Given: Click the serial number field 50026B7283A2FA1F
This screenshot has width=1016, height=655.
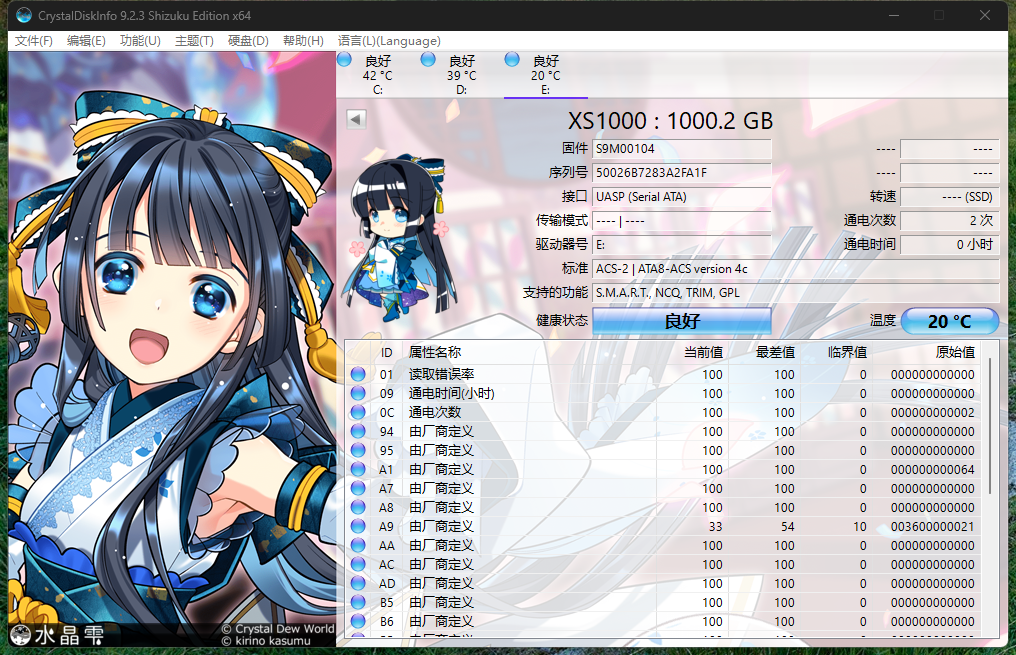Looking at the screenshot, I should [x=682, y=172].
